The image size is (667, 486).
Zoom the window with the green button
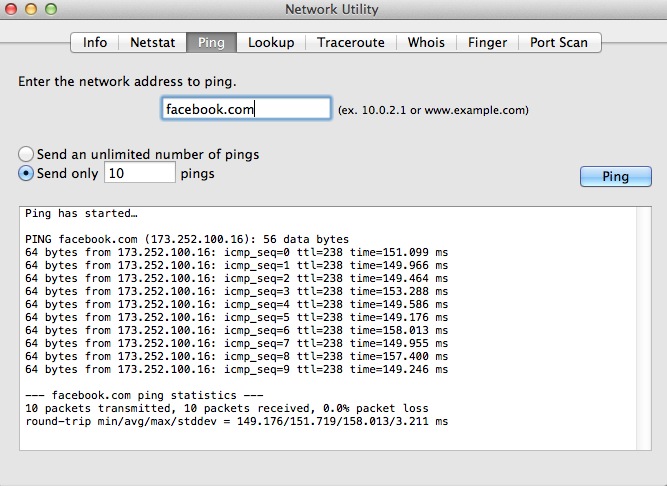click(52, 10)
